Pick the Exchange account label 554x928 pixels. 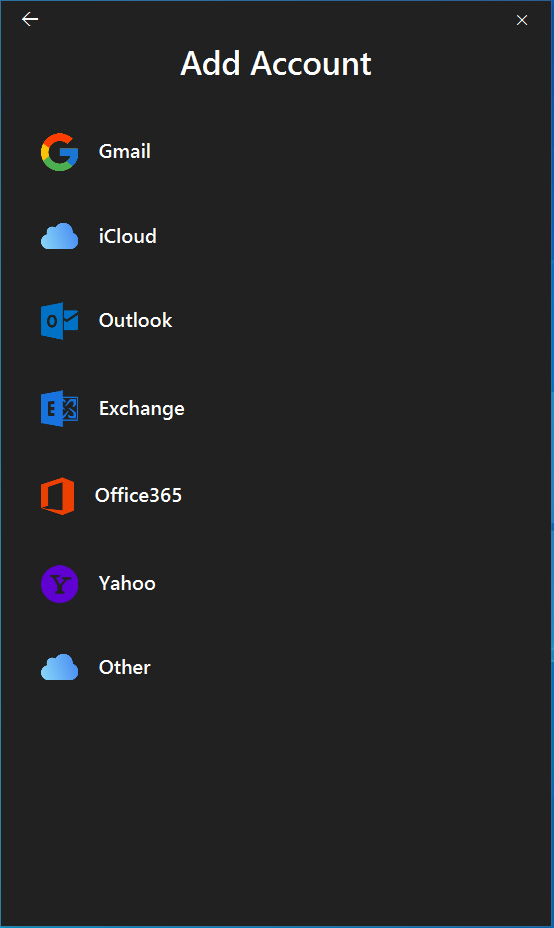click(x=141, y=409)
